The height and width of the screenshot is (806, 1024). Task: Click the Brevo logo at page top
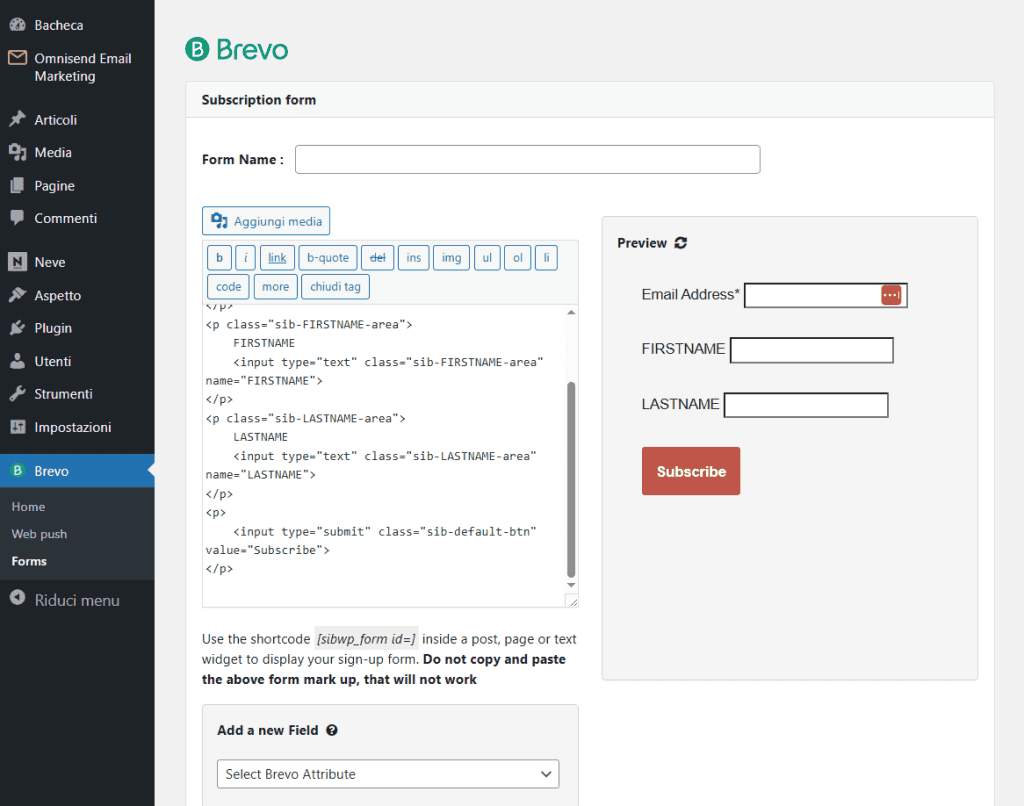pyautogui.click(x=236, y=50)
